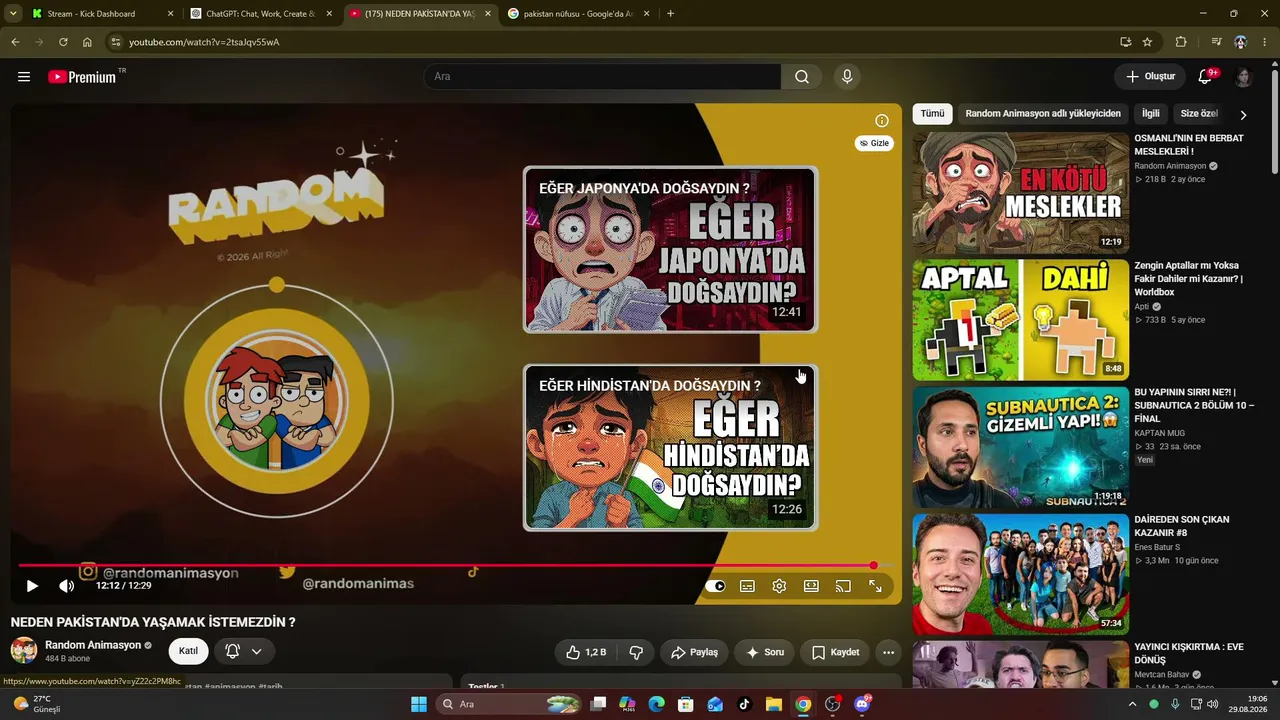Click the video progress bar scrubber
1280x720 pixels.
[873, 566]
